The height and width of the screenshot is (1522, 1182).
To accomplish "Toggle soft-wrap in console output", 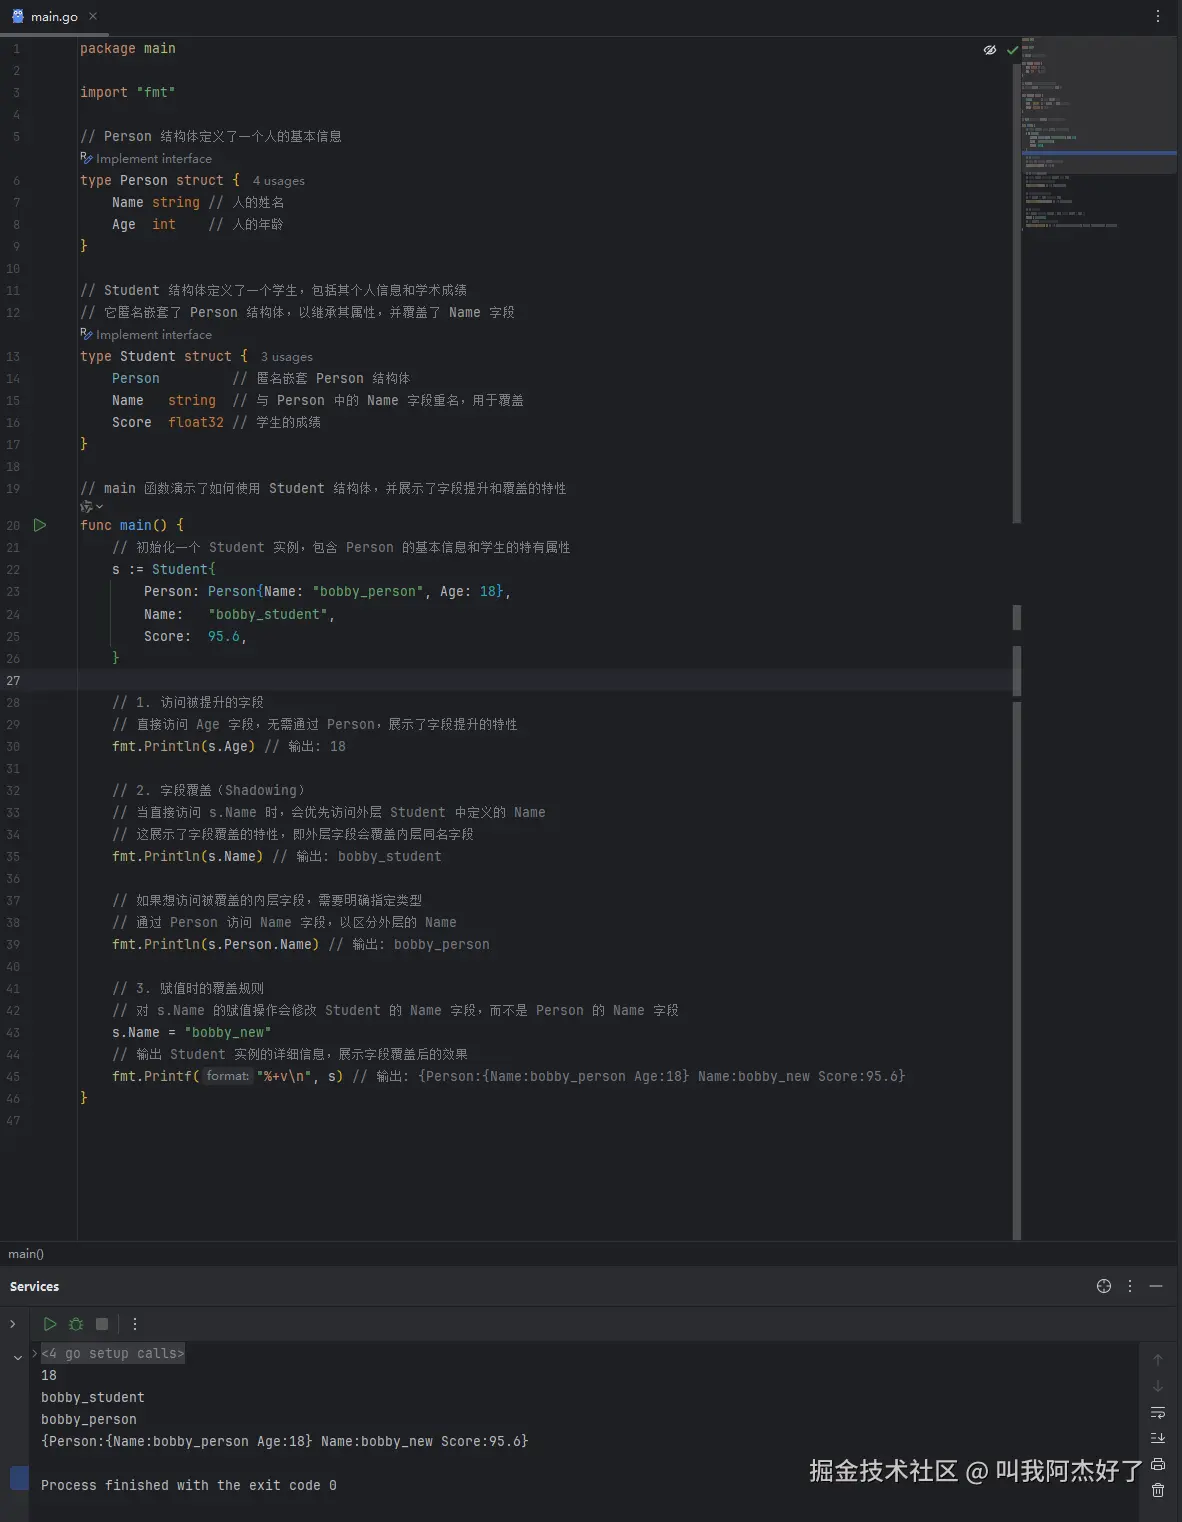I will pos(1158,1412).
